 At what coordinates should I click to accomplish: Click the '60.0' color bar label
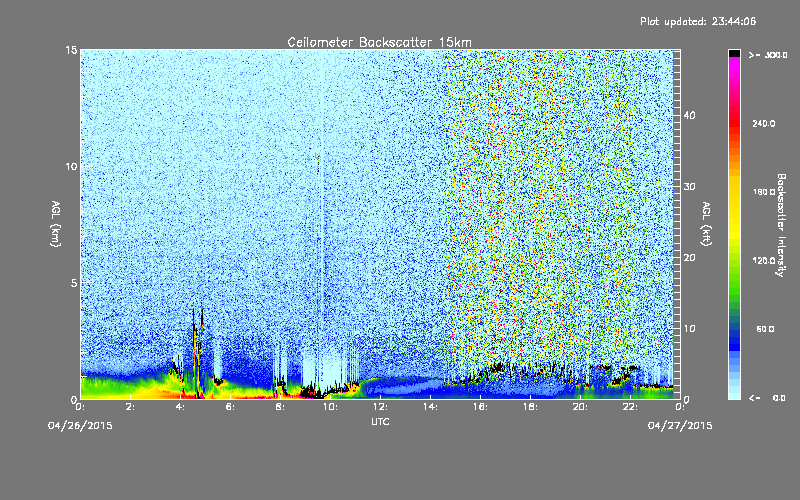pyautogui.click(x=765, y=329)
